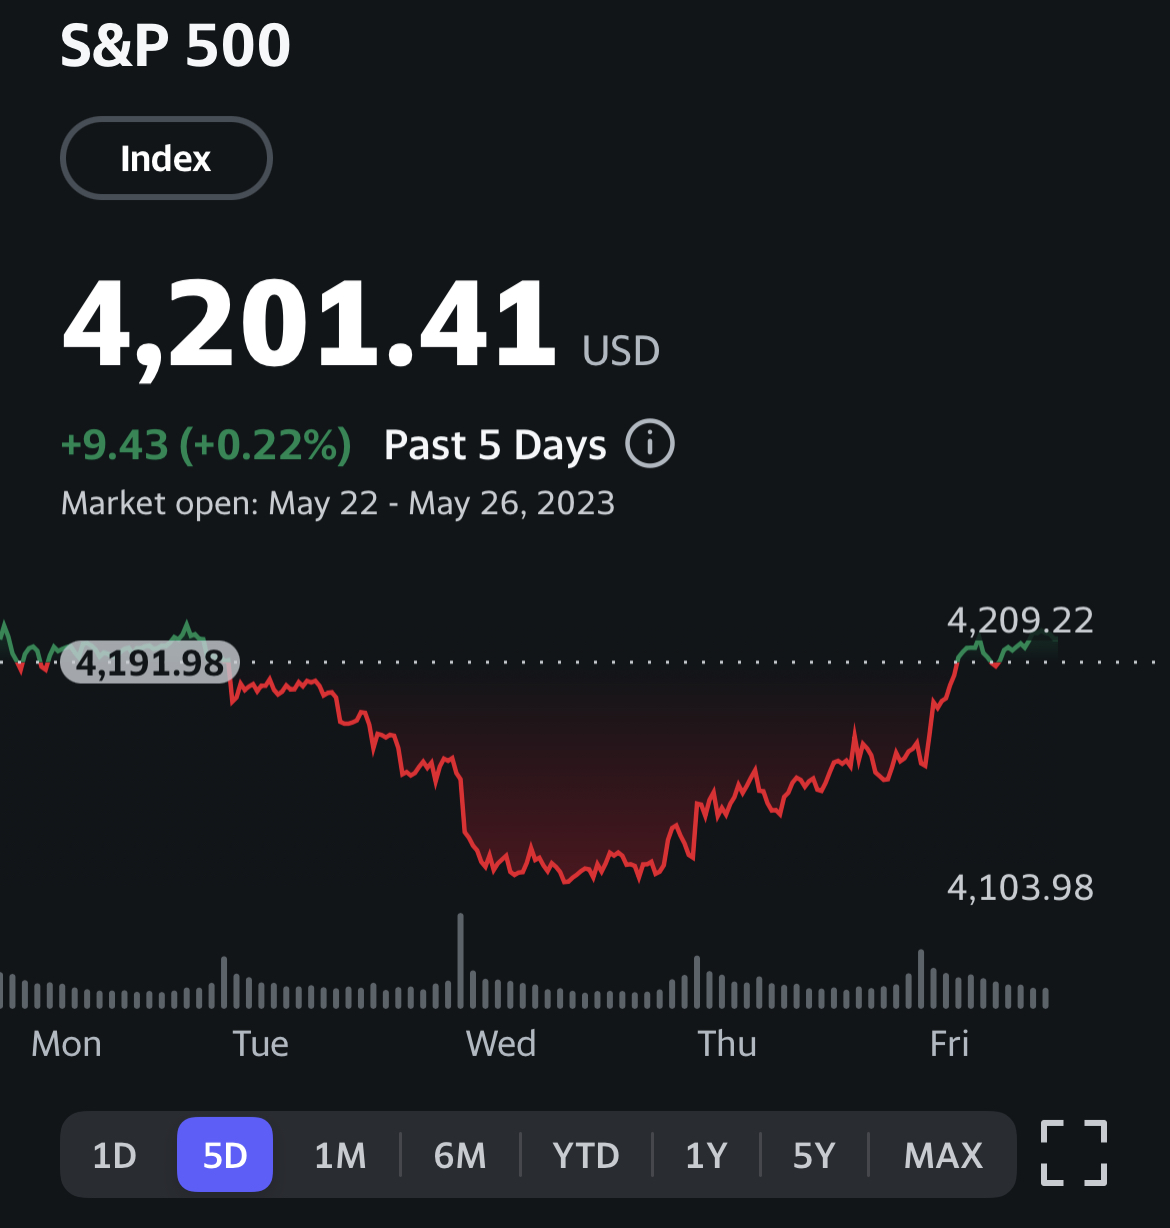
Task: Expand the chart to fullscreen
Action: (x=1074, y=1153)
